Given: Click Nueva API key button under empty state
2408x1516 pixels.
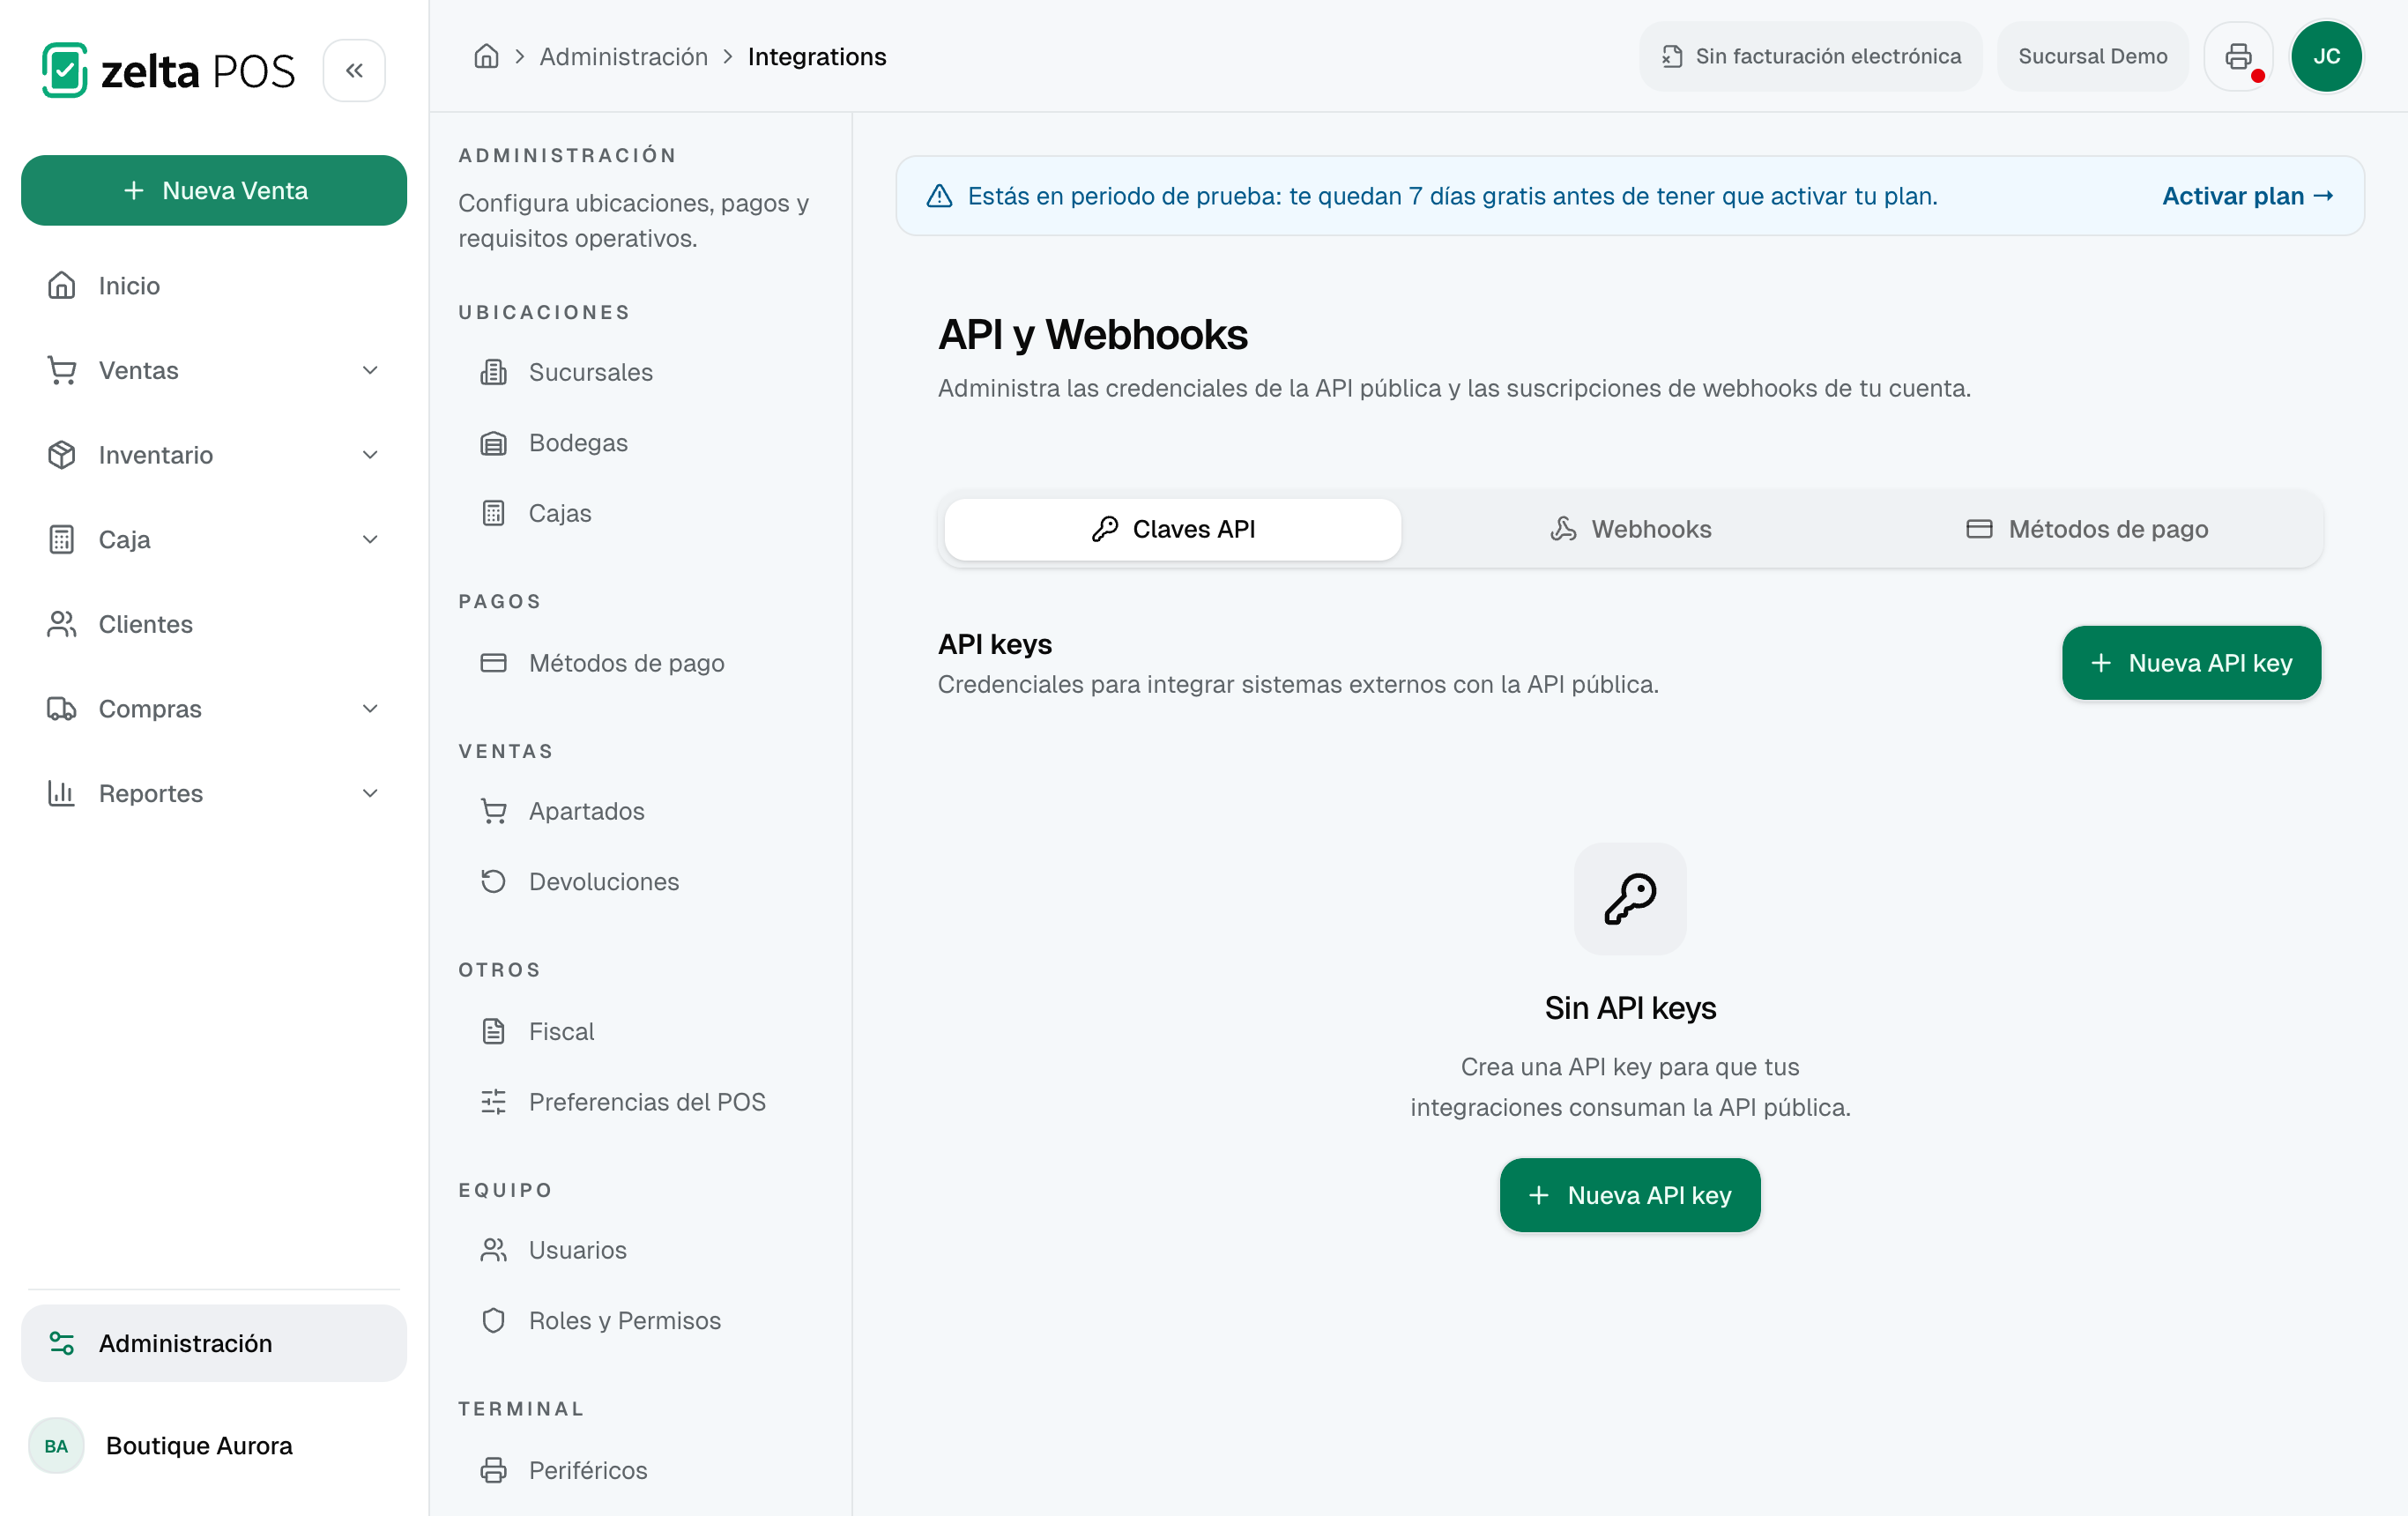Looking at the screenshot, I should pos(1630,1195).
